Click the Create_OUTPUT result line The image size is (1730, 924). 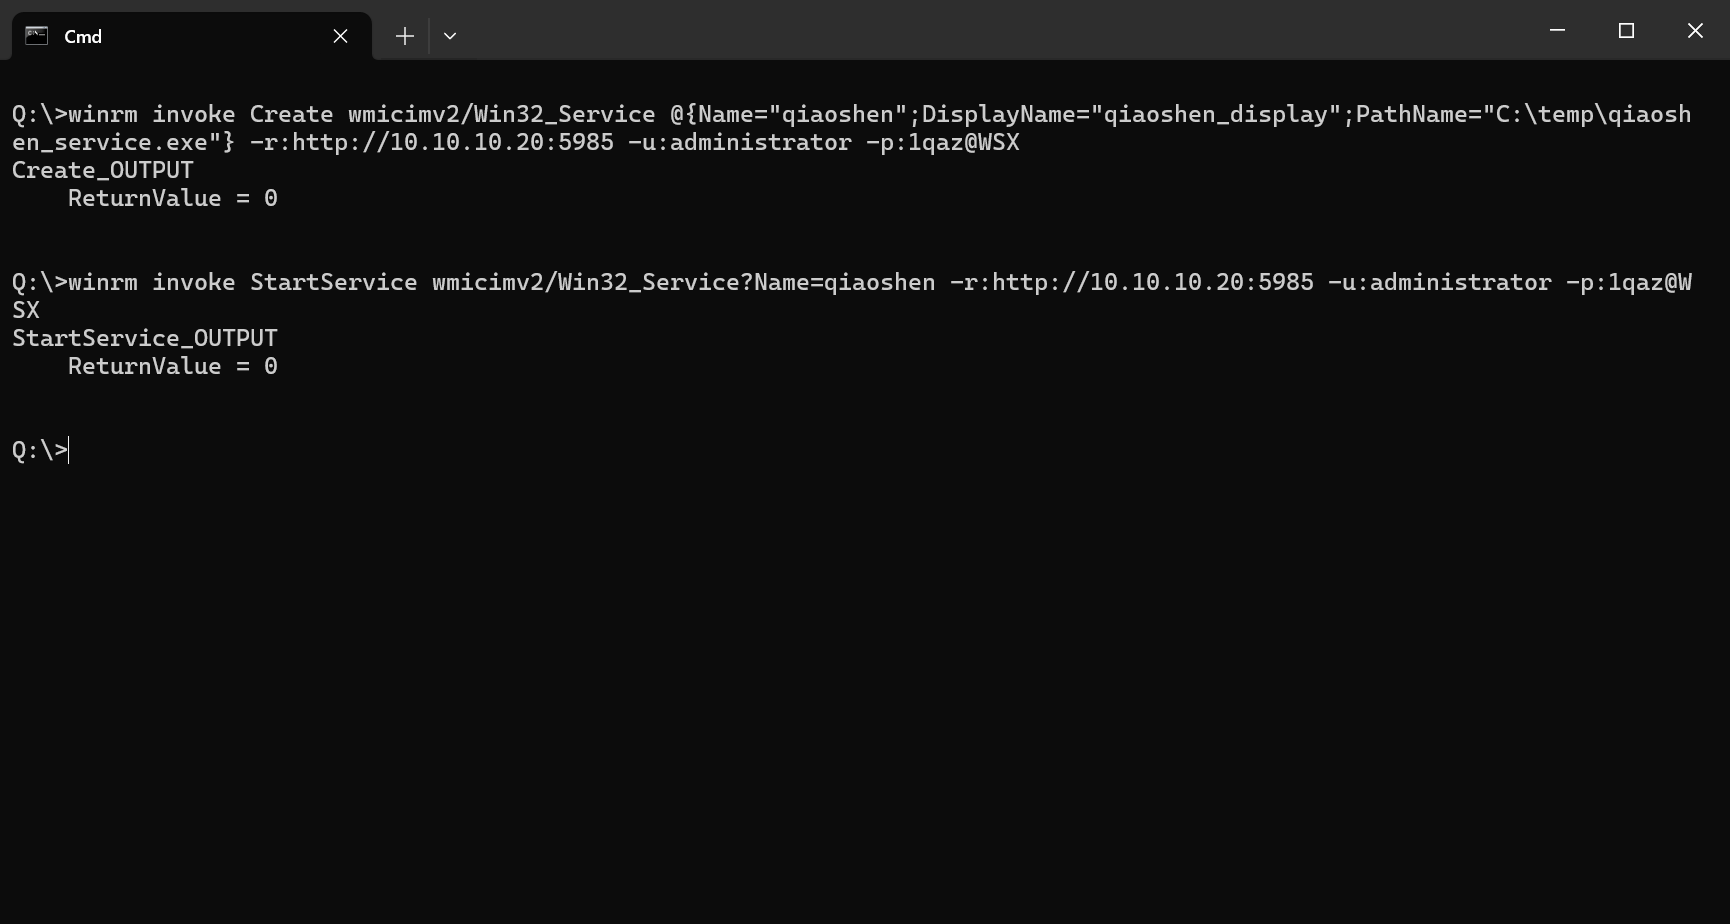[103, 171]
